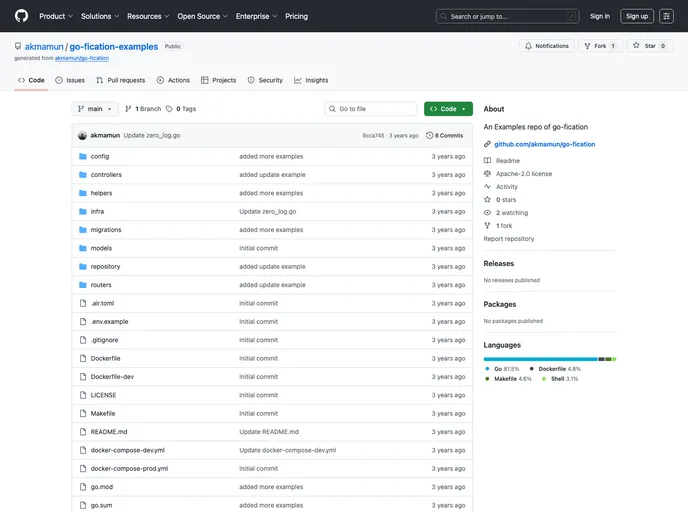Image resolution: width=688 pixels, height=512 pixels.
Task: Open the LICENSE file
Action: pos(104,395)
